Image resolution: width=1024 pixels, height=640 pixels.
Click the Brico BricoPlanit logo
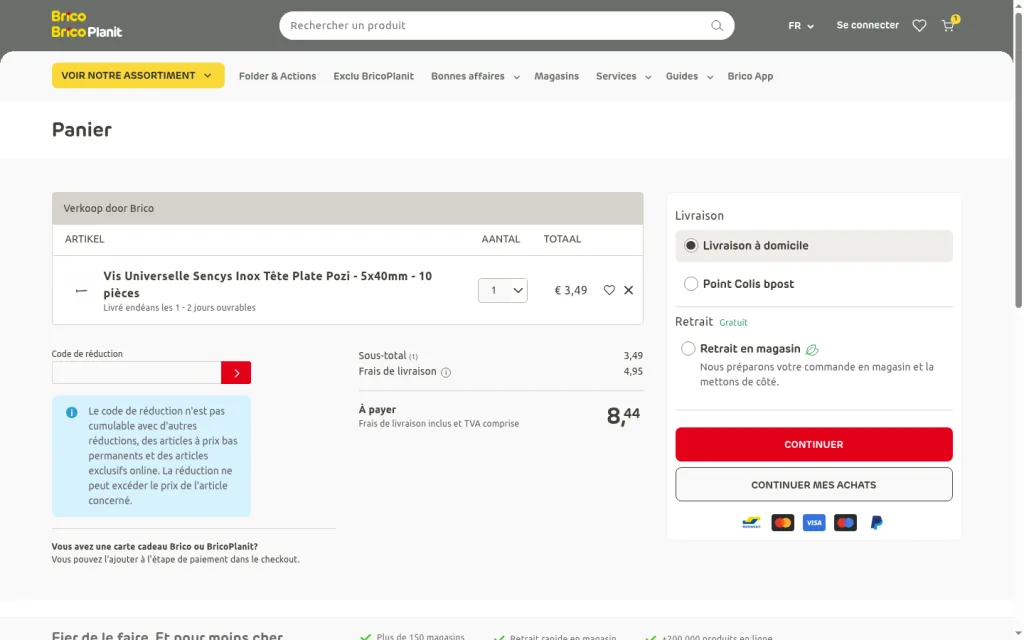(87, 24)
